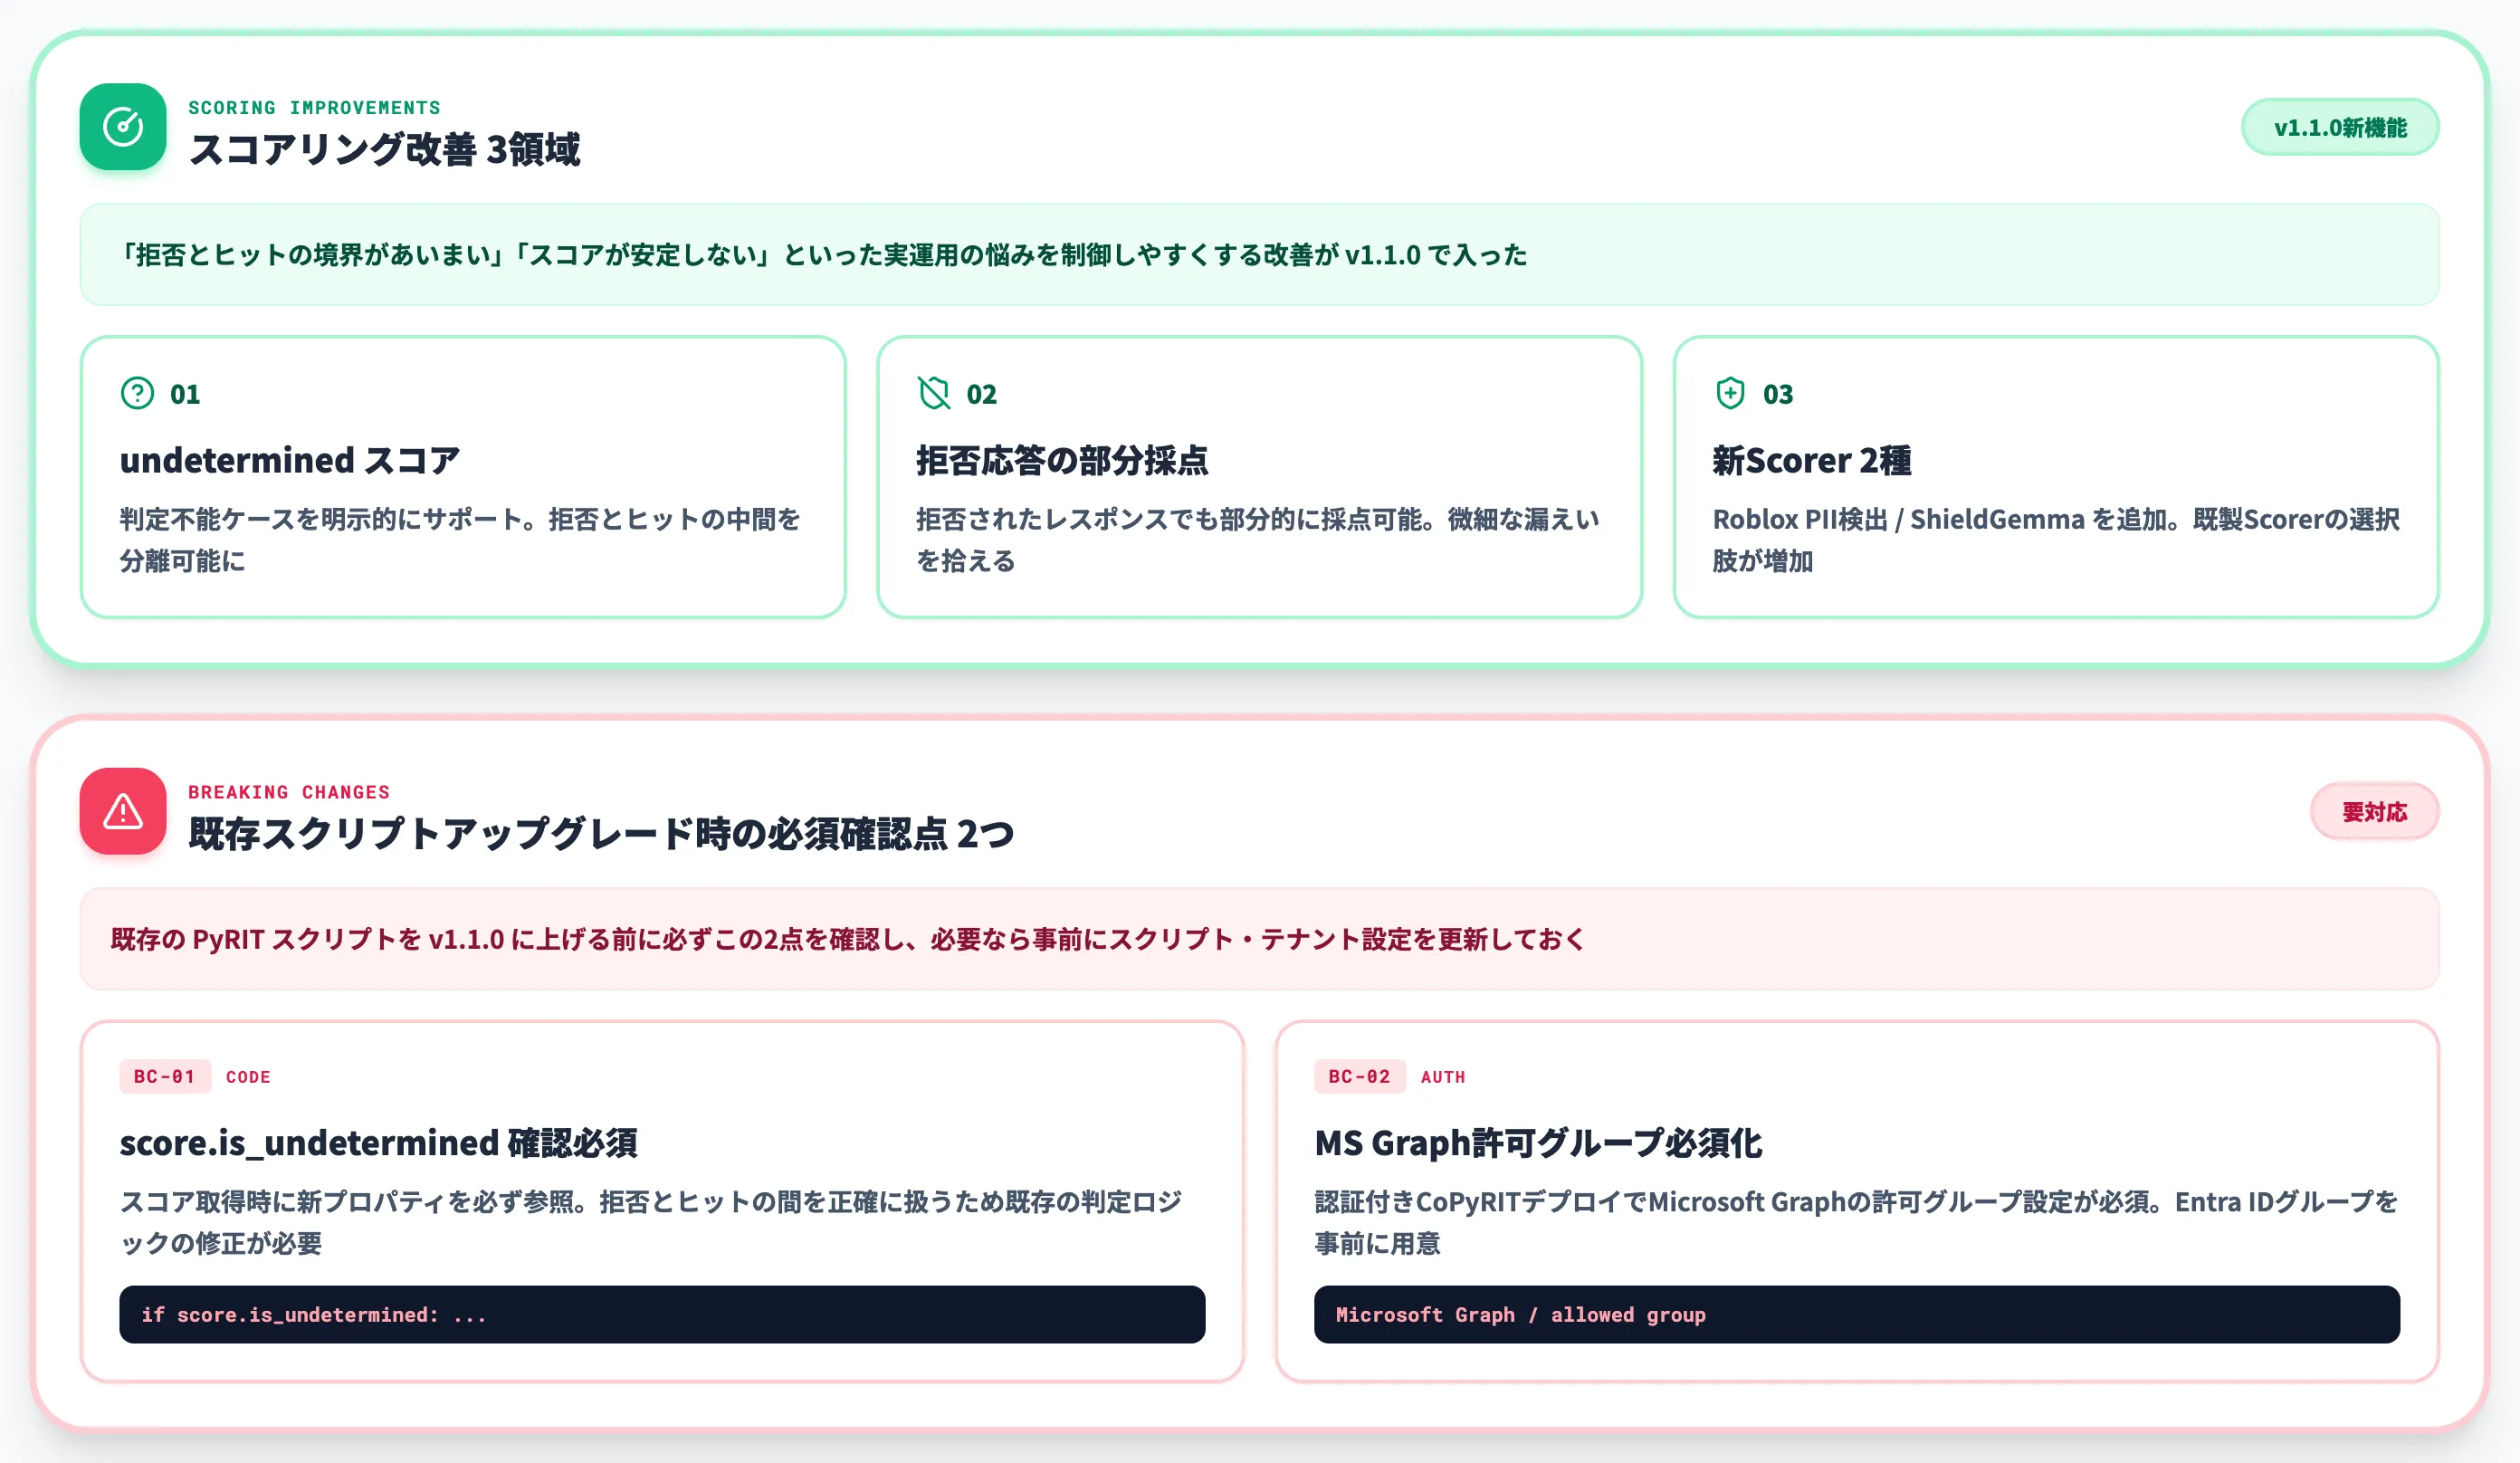Click the title score.is_undetermined 確認必須
The width and height of the screenshot is (2520, 1463).
(378, 1142)
